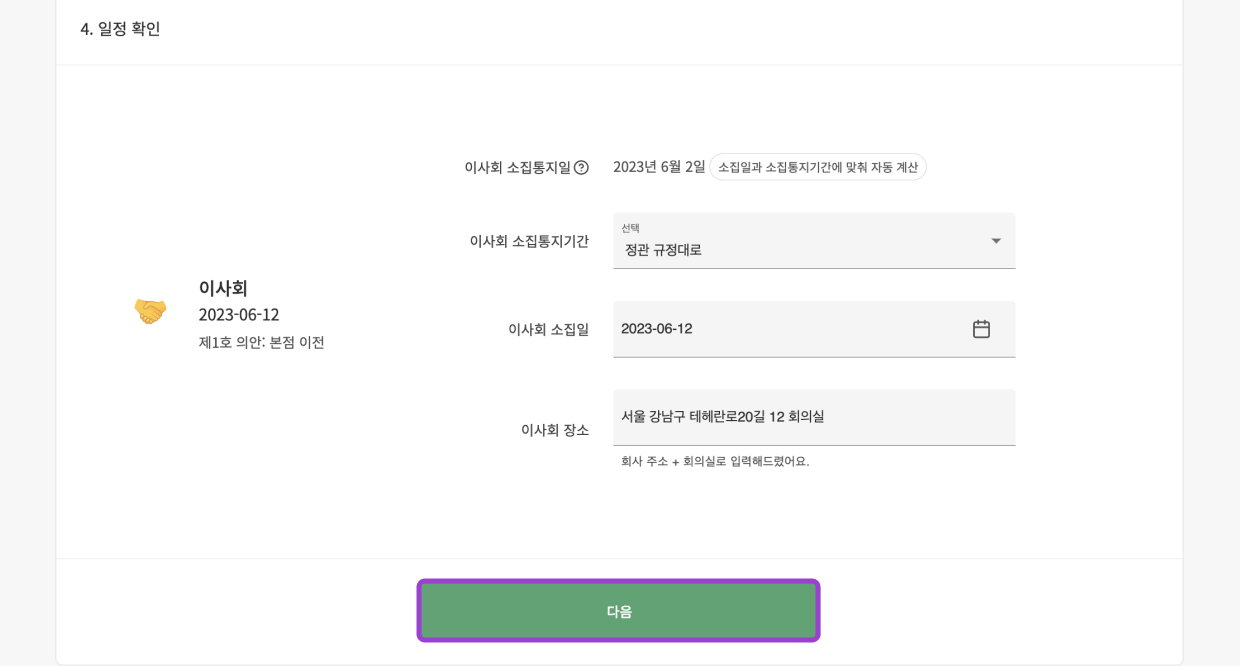
Task: Click the 선택 label in the dropdown
Action: [x=630, y=228]
